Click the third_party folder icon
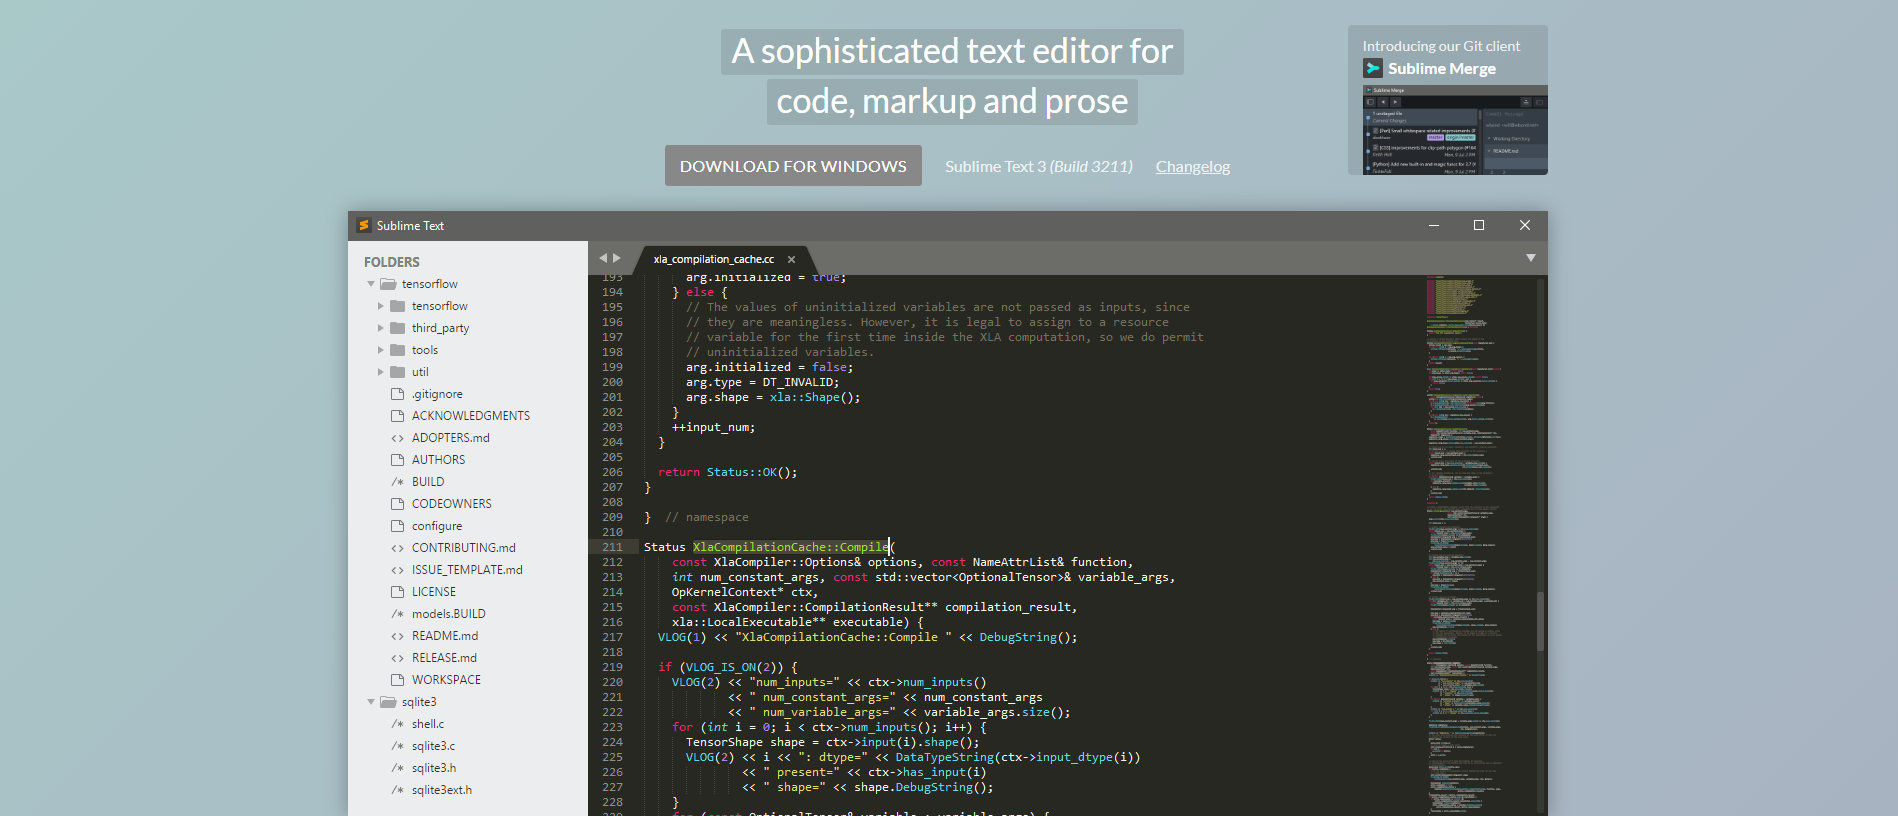The image size is (1898, 816). point(397,328)
